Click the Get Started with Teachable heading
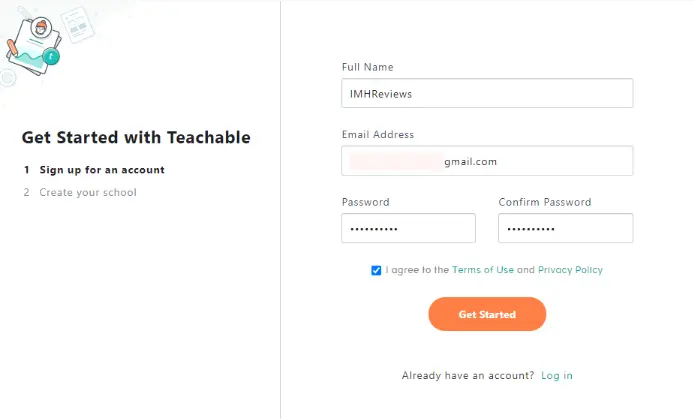The width and height of the screenshot is (694, 419). pos(136,138)
